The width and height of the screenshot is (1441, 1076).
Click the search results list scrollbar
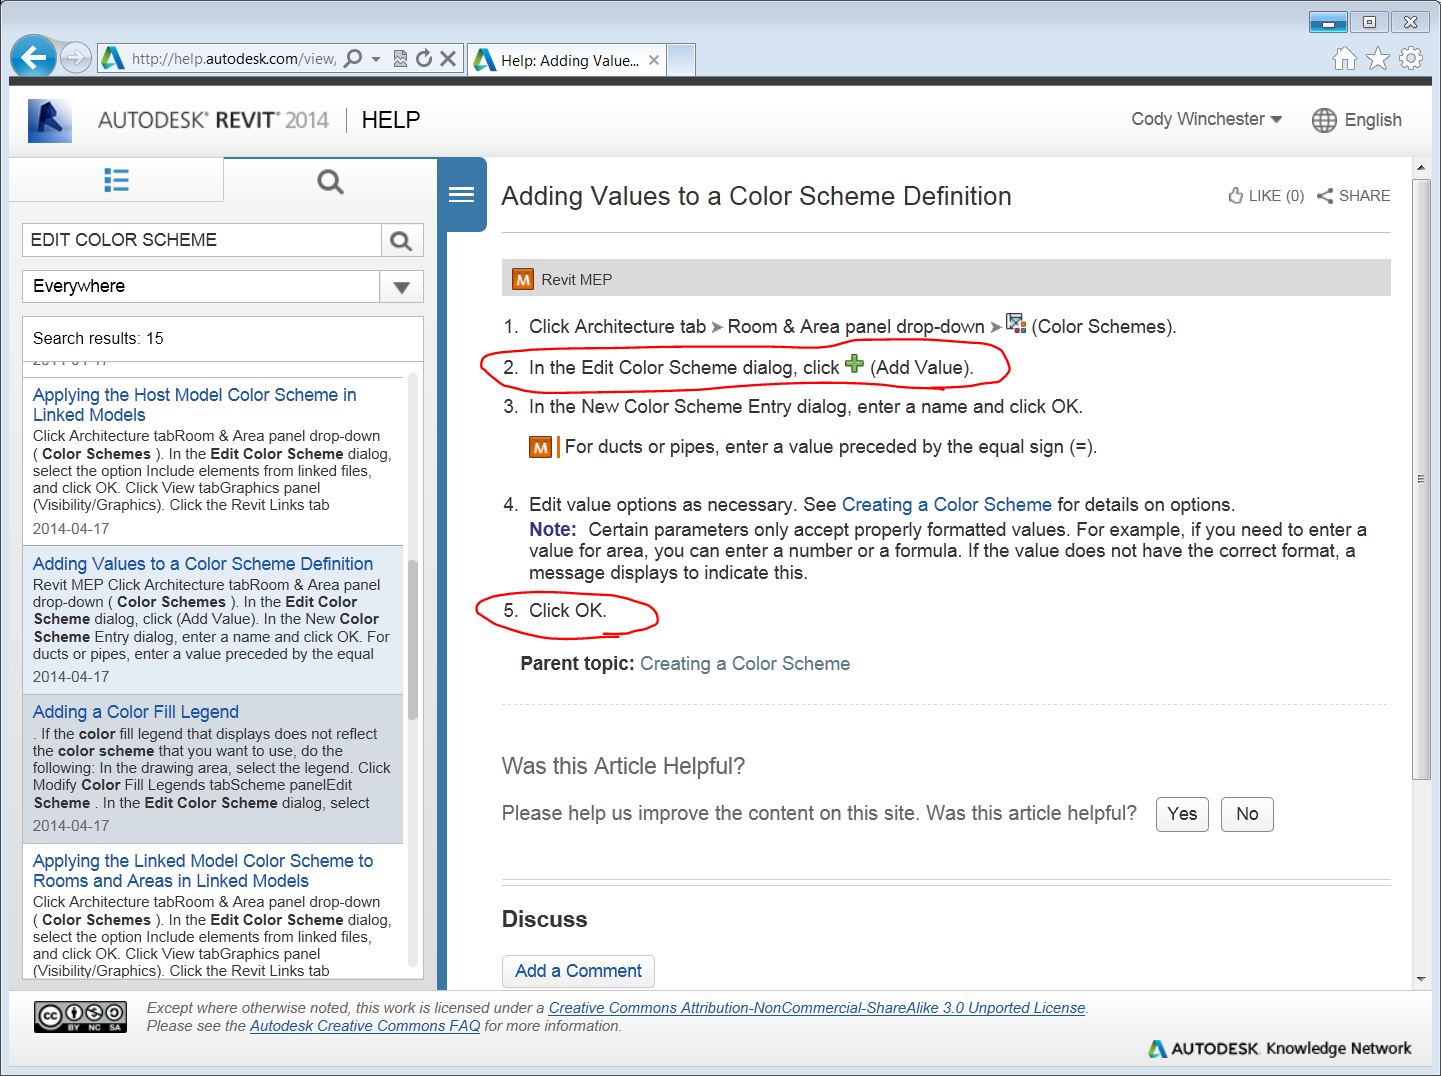(413, 640)
